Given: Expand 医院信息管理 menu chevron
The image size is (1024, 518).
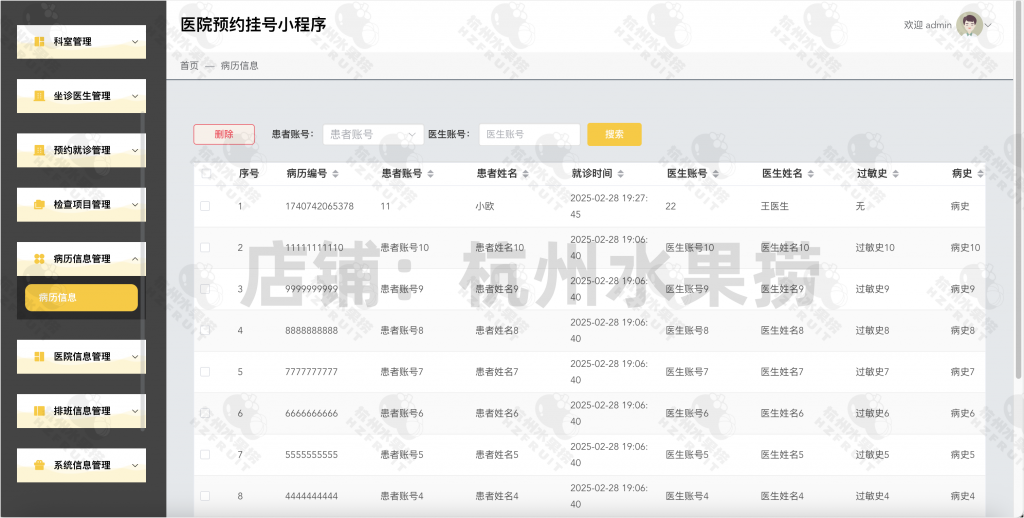Looking at the screenshot, I should pyautogui.click(x=135, y=357).
